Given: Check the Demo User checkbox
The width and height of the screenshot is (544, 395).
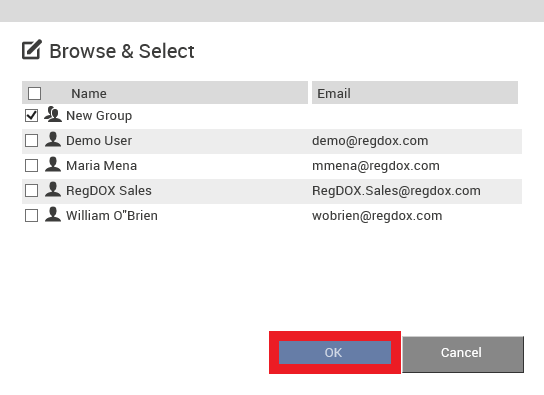Looking at the screenshot, I should click(31, 140).
